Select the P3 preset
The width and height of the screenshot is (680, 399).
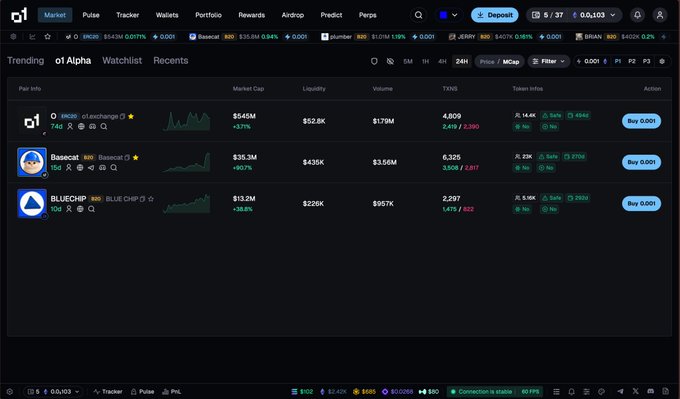tap(647, 61)
